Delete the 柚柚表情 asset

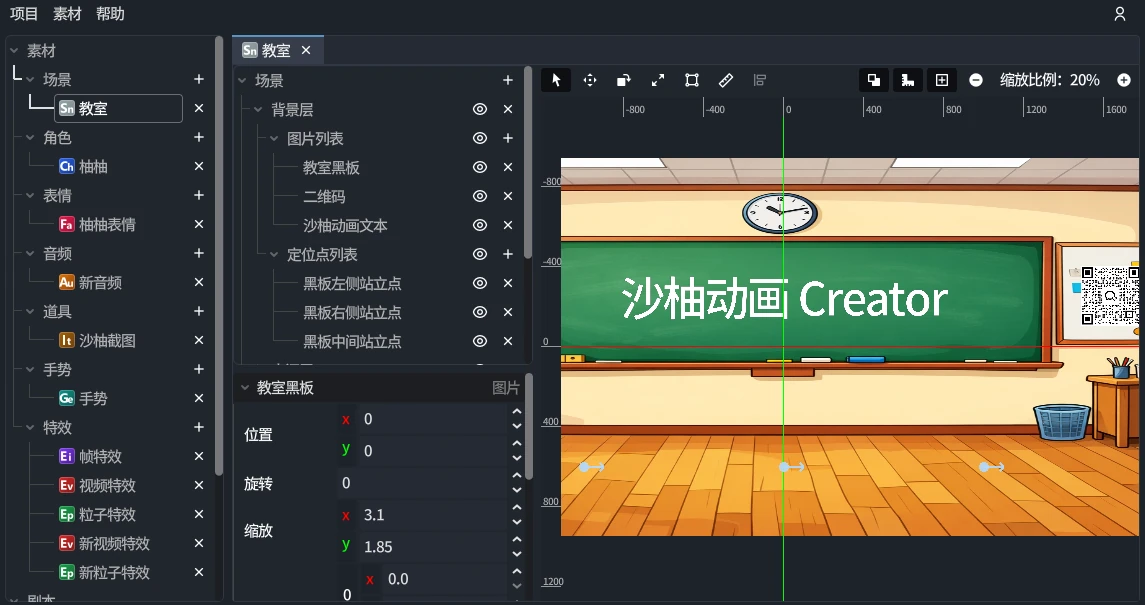(x=199, y=224)
